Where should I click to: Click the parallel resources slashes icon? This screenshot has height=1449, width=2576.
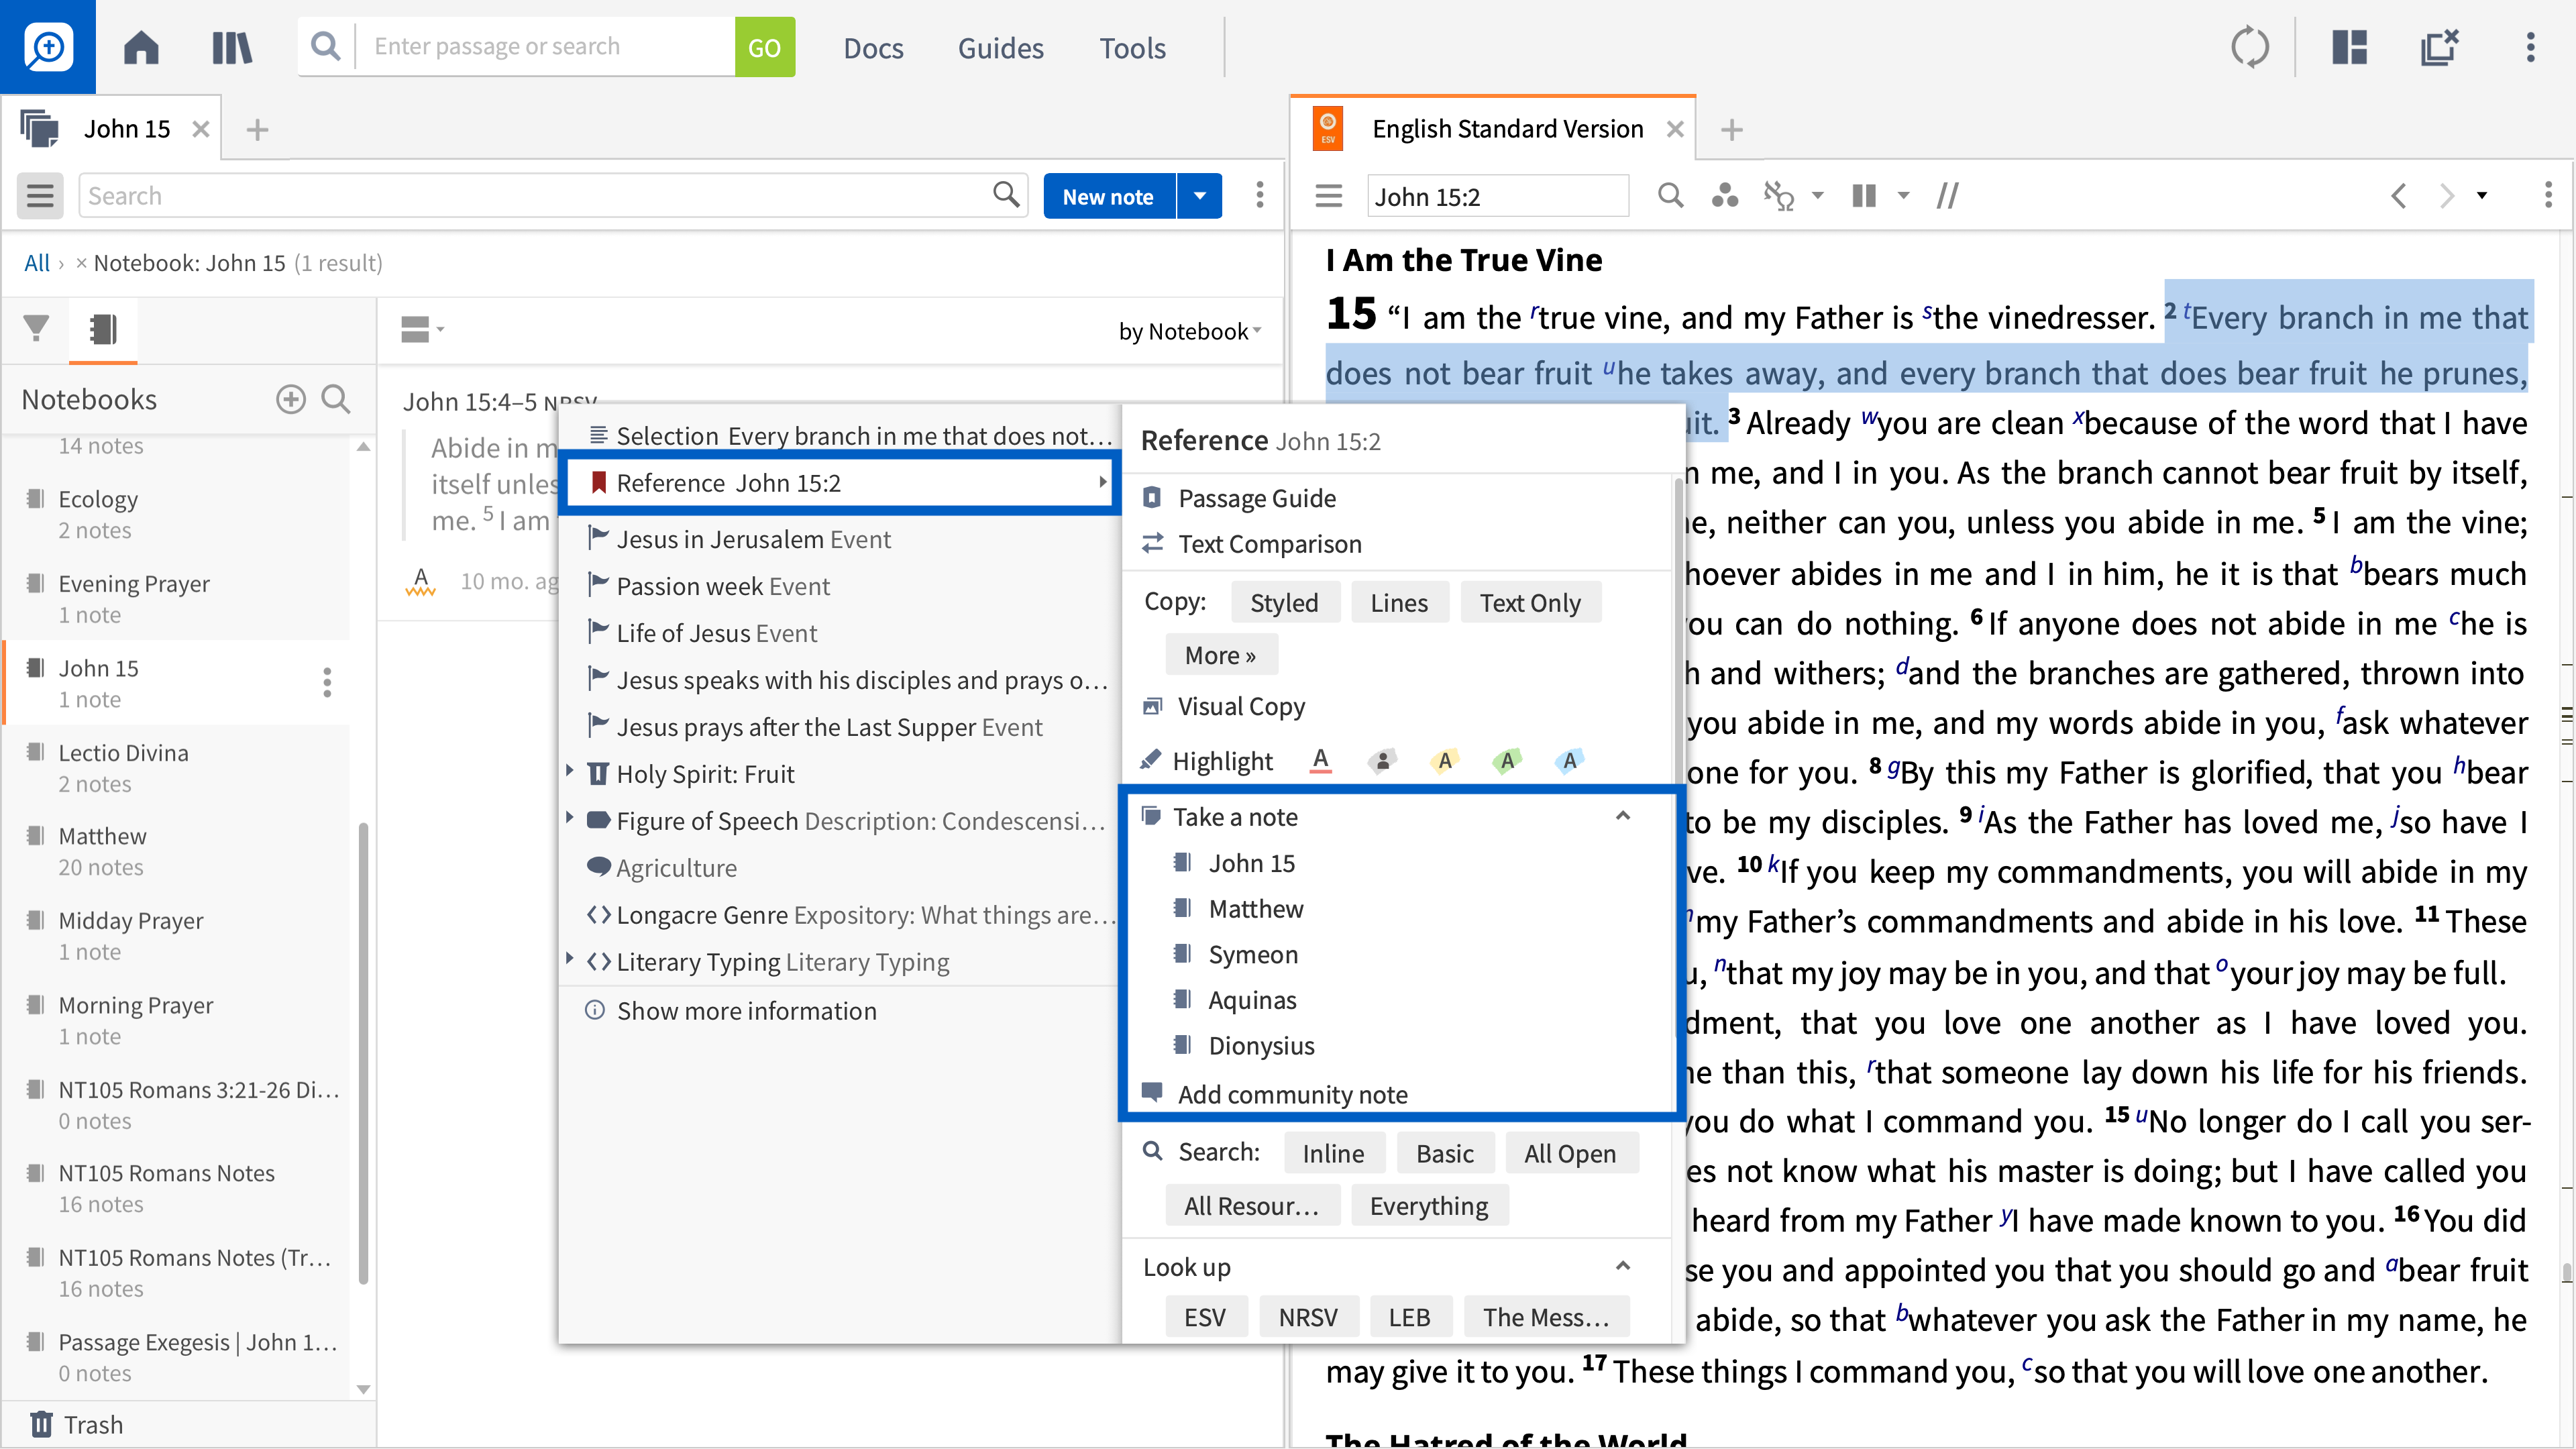point(1948,196)
